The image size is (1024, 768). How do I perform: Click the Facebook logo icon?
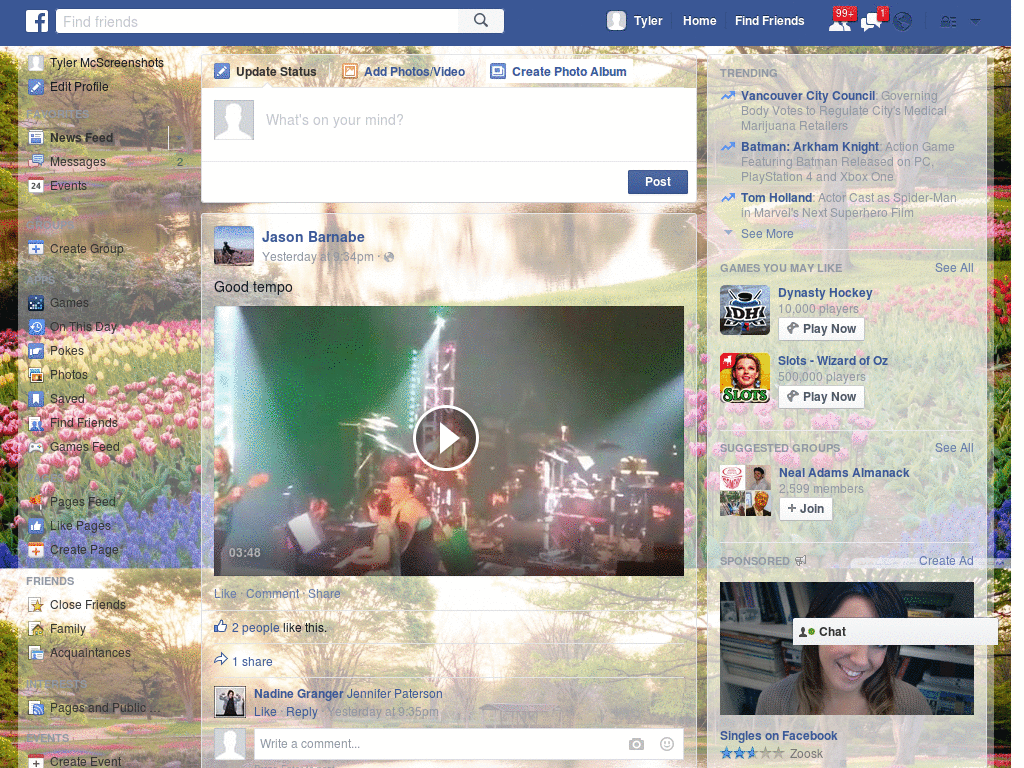click(37, 21)
